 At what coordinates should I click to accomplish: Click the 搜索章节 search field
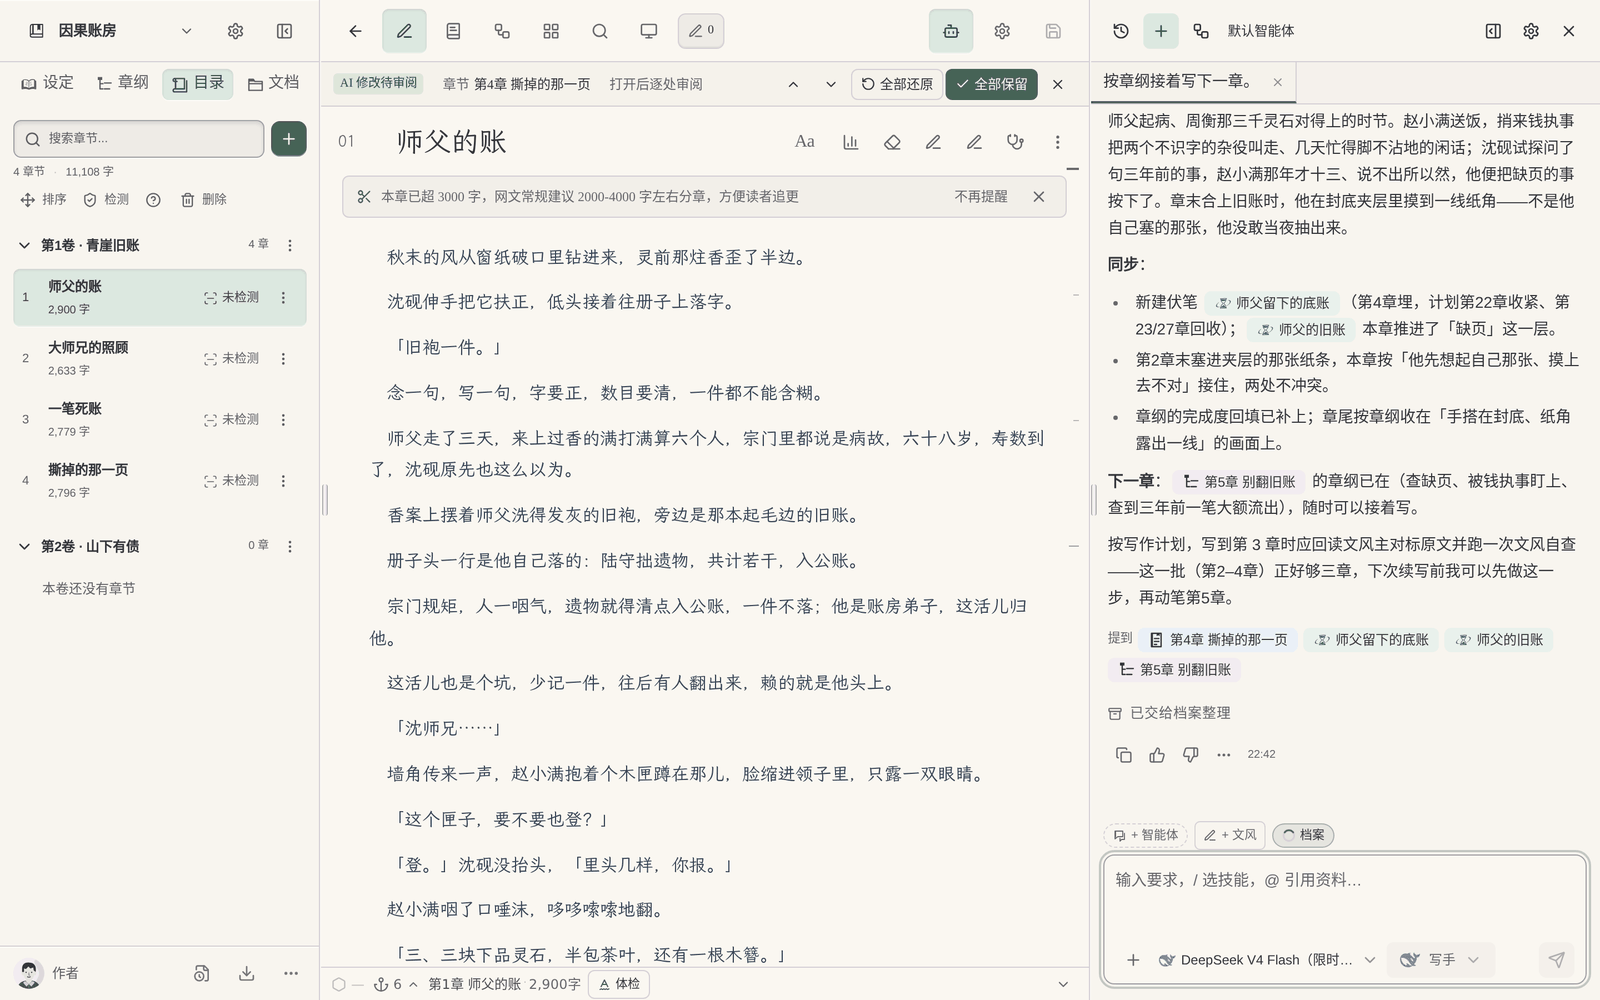(139, 139)
